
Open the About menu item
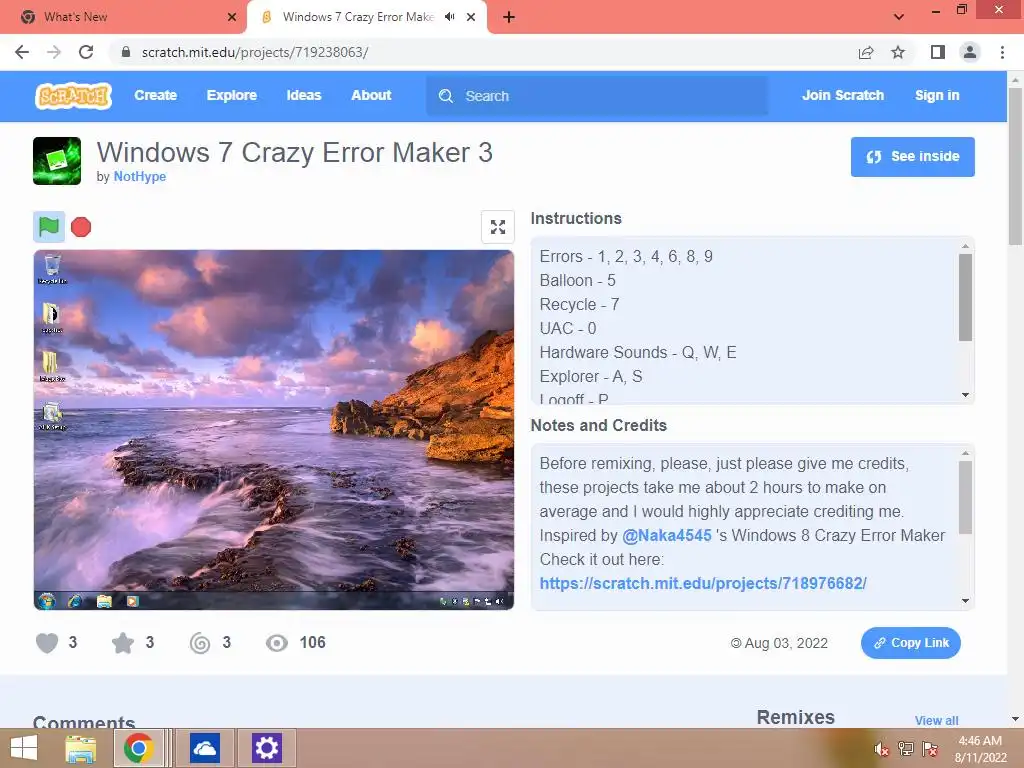coord(371,95)
